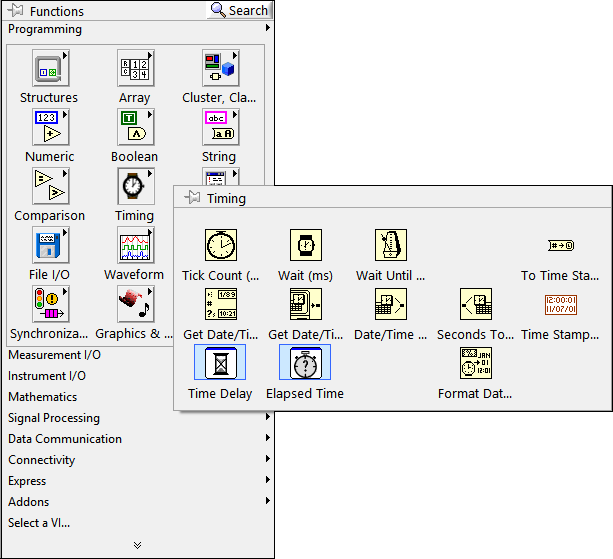Click the Functions palette title text

click(x=57, y=11)
